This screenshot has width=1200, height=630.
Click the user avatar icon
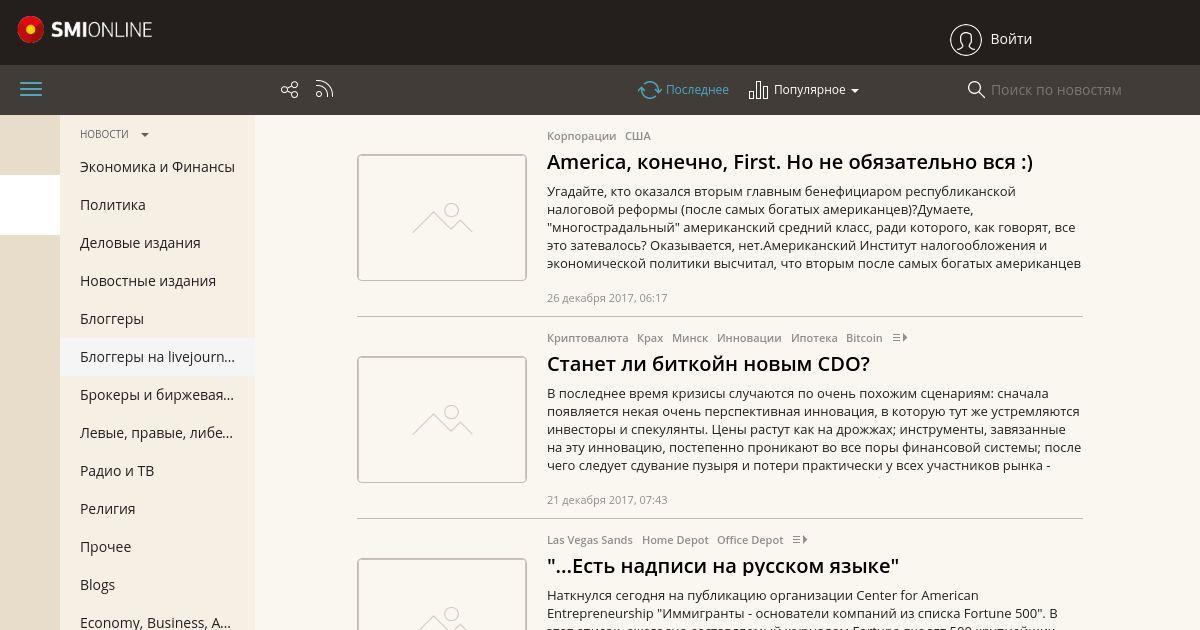tap(966, 39)
